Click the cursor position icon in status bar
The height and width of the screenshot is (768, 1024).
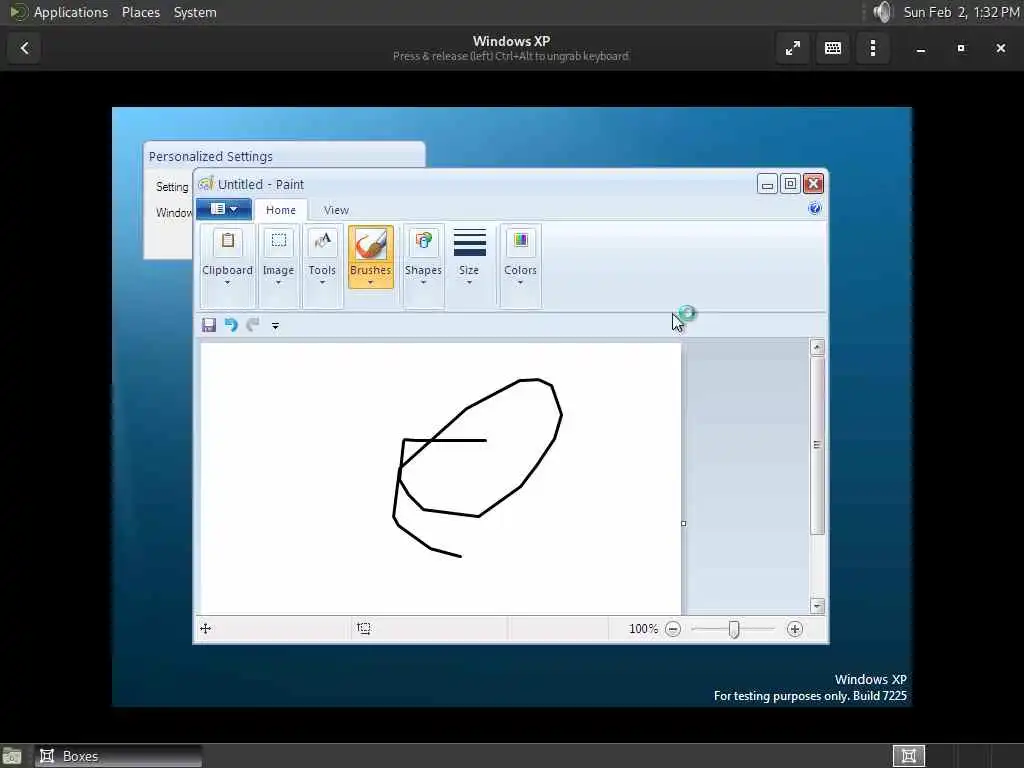pos(206,629)
